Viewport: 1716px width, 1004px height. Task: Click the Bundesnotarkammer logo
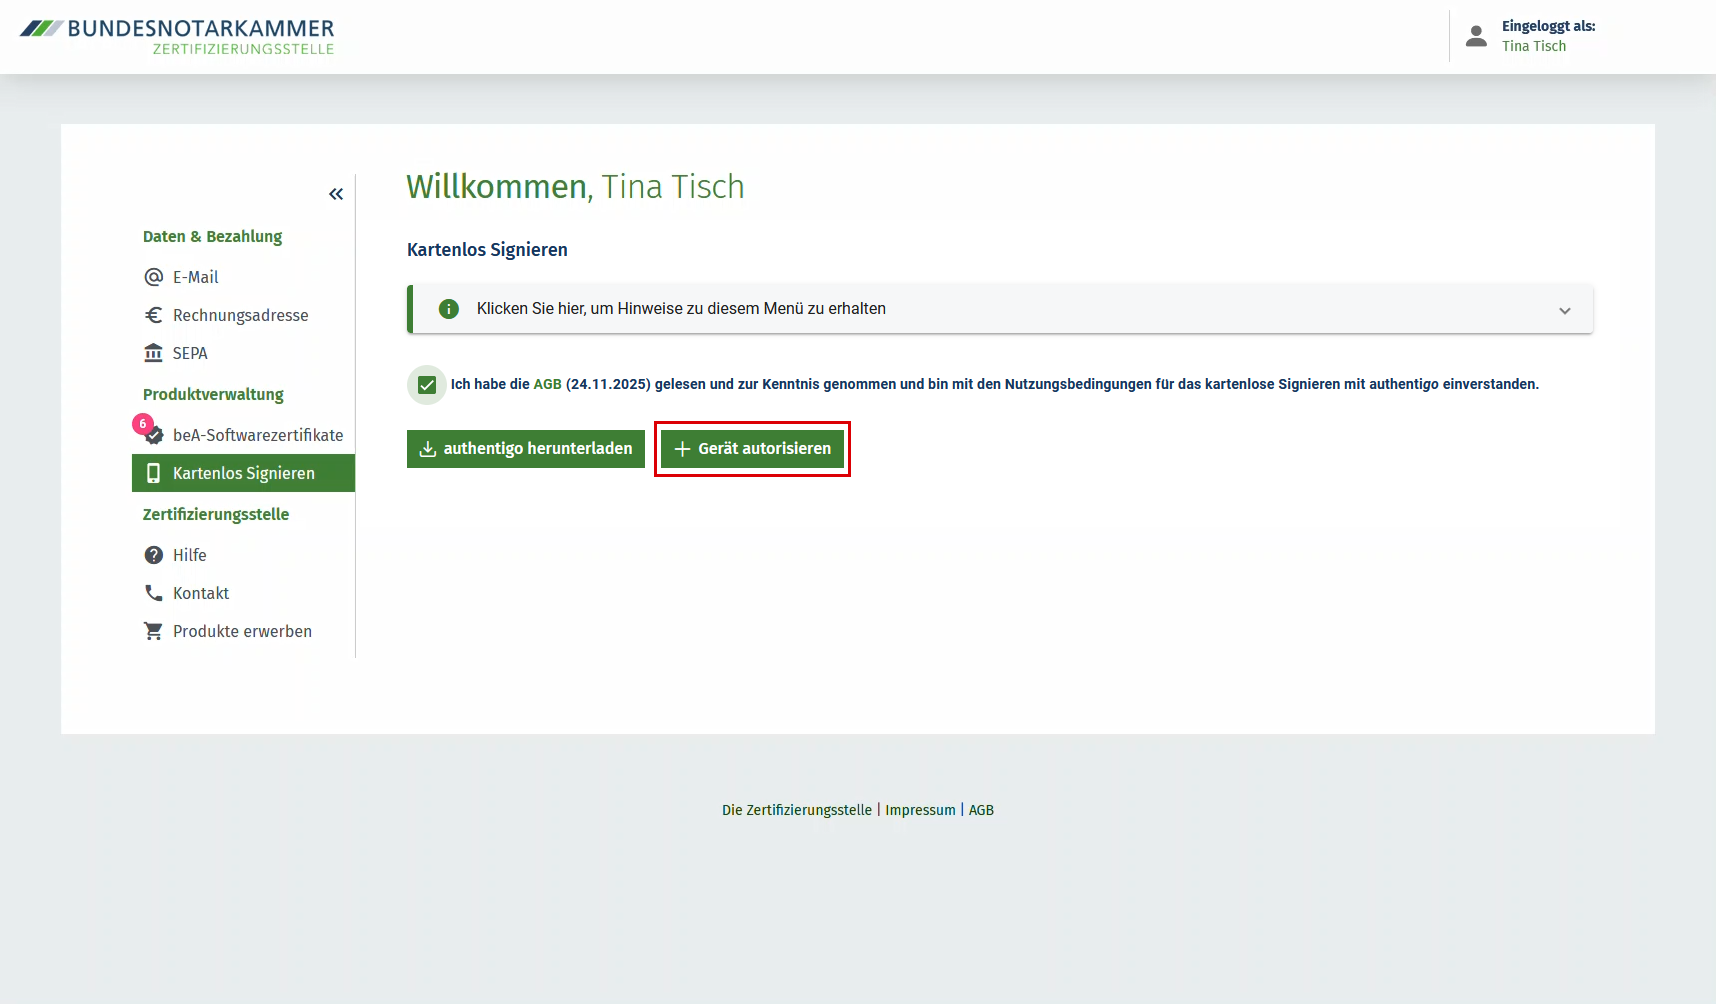pyautogui.click(x=177, y=36)
